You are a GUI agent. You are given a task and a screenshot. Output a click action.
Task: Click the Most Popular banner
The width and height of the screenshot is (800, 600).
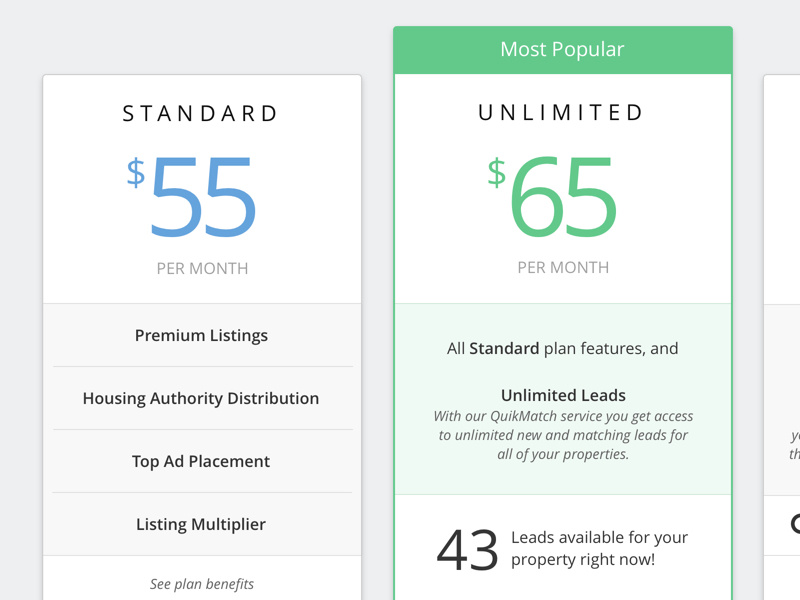[x=562, y=49]
